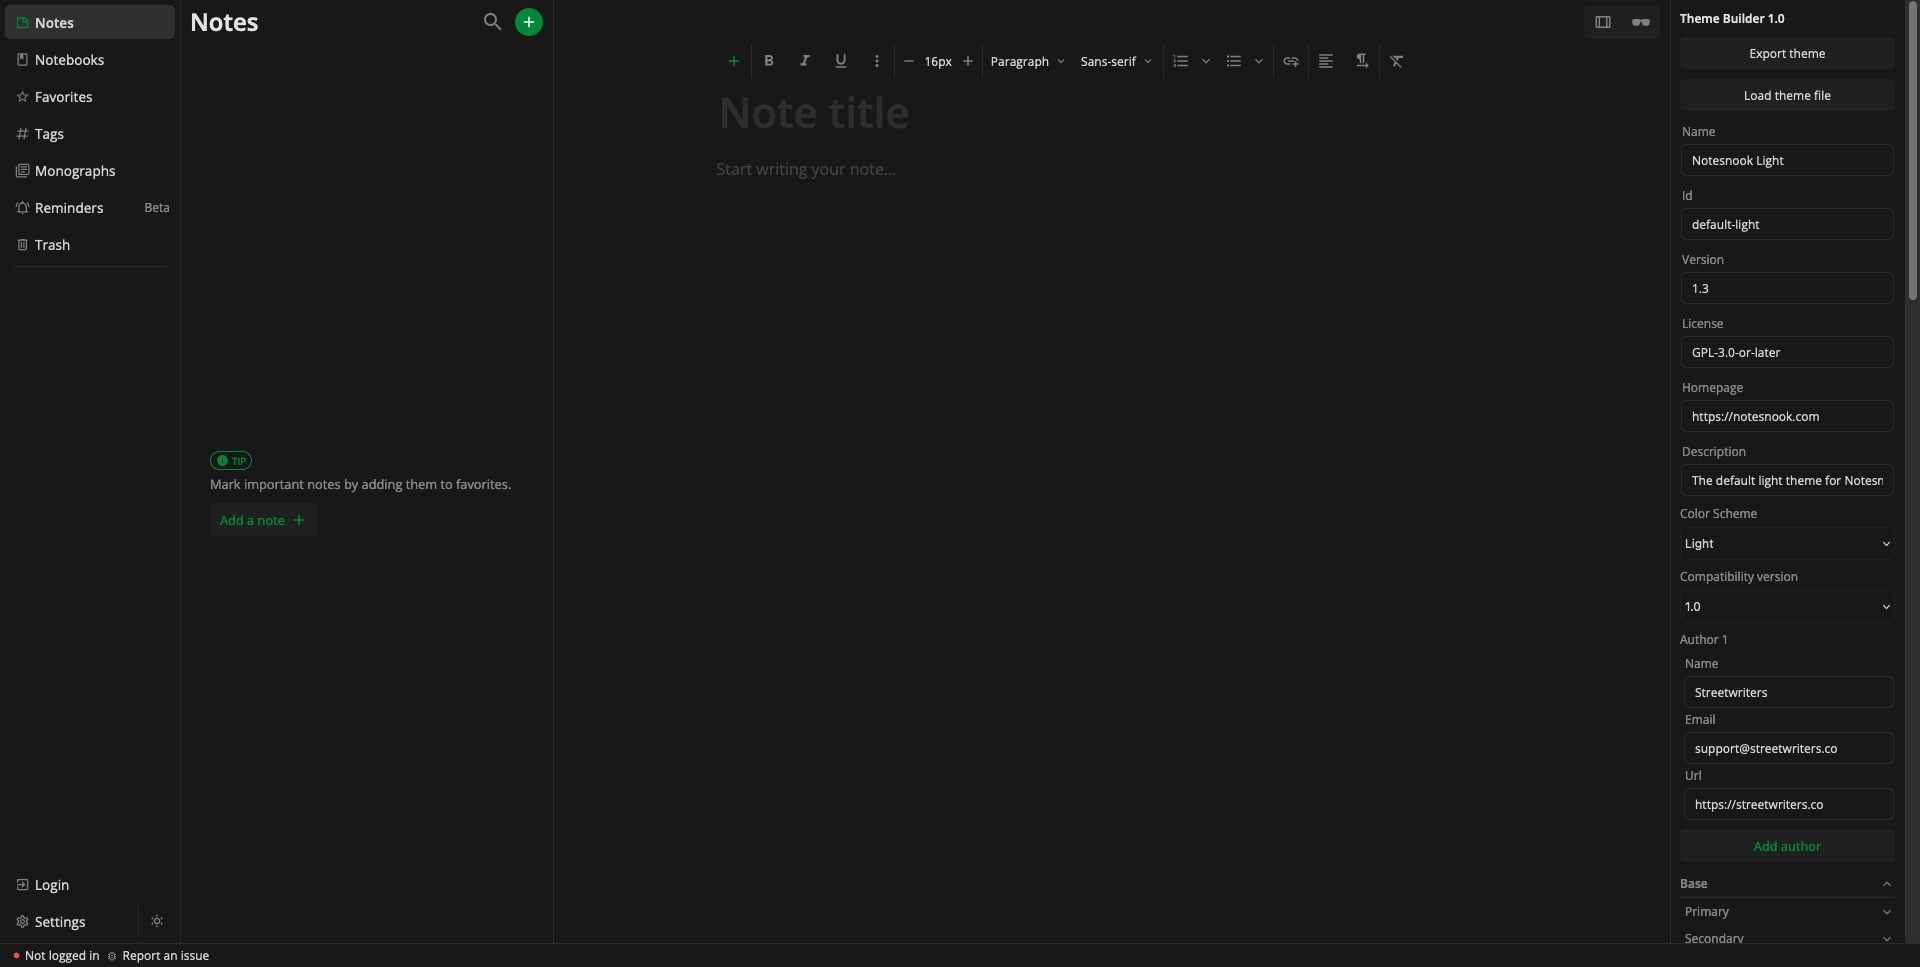Viewport: 1920px width, 967px height.
Task: Open search in the Notes list
Action: tap(492, 22)
